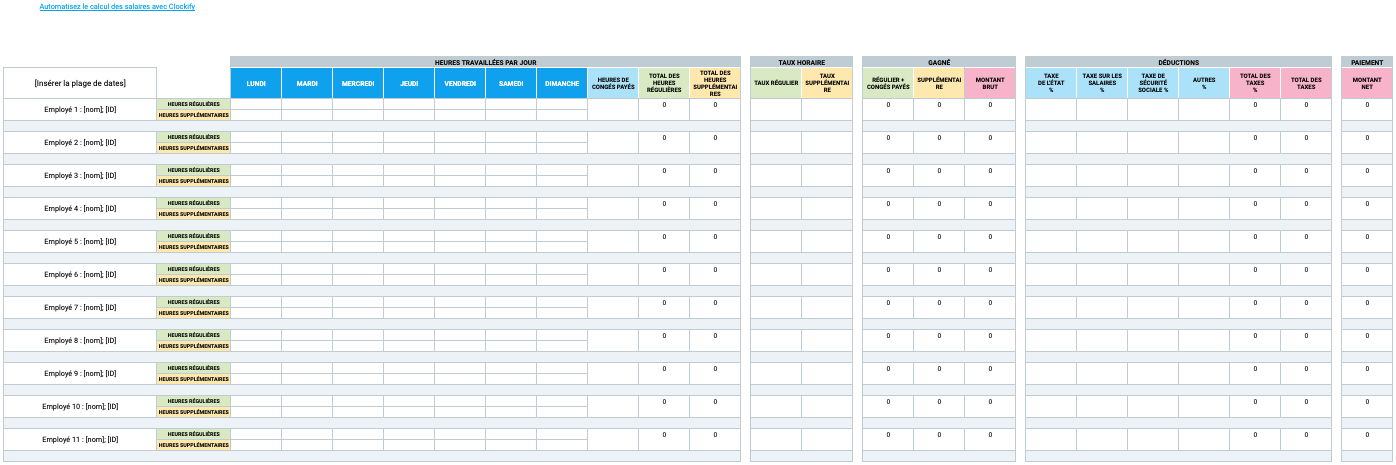This screenshot has height=465, width=1396.
Task: Select the 'TAXE SUR LES SALAIRES %' header
Action: click(1102, 83)
